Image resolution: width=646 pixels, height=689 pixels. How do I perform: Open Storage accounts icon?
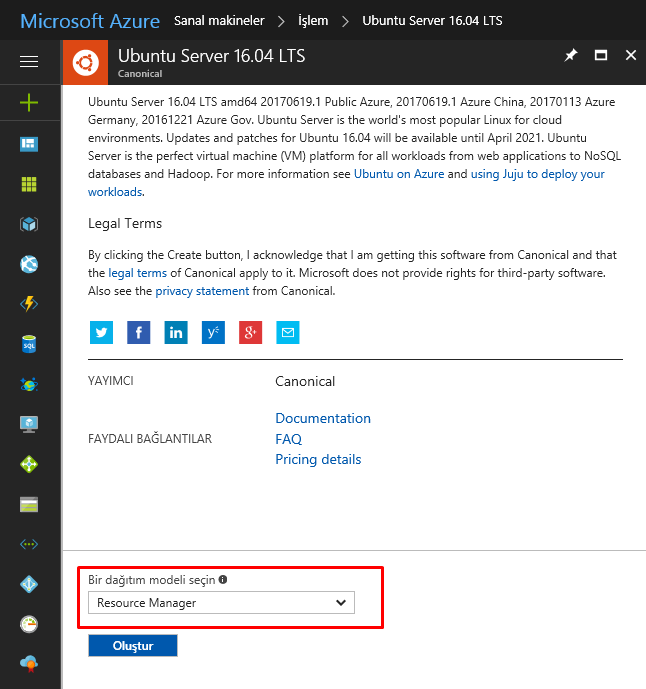(29, 504)
